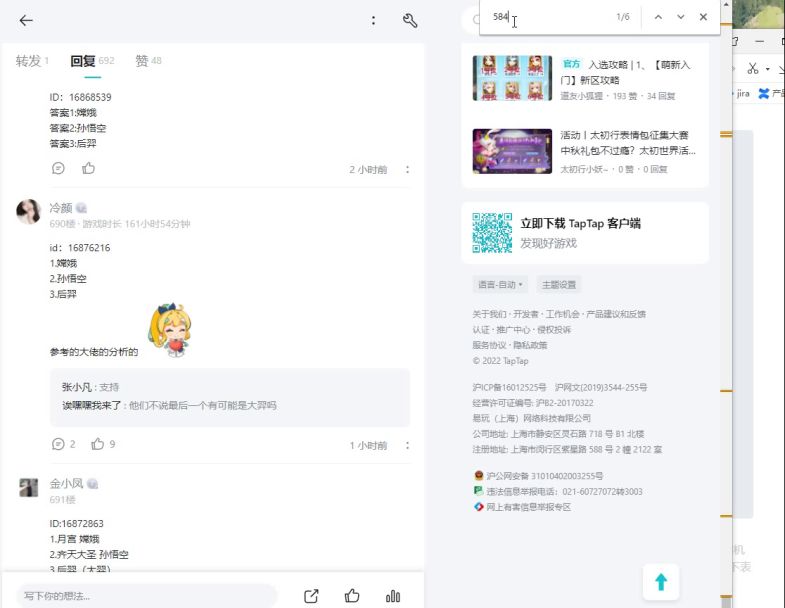
Task: Expand options menu on 冷颜's comment
Action: click(x=407, y=445)
